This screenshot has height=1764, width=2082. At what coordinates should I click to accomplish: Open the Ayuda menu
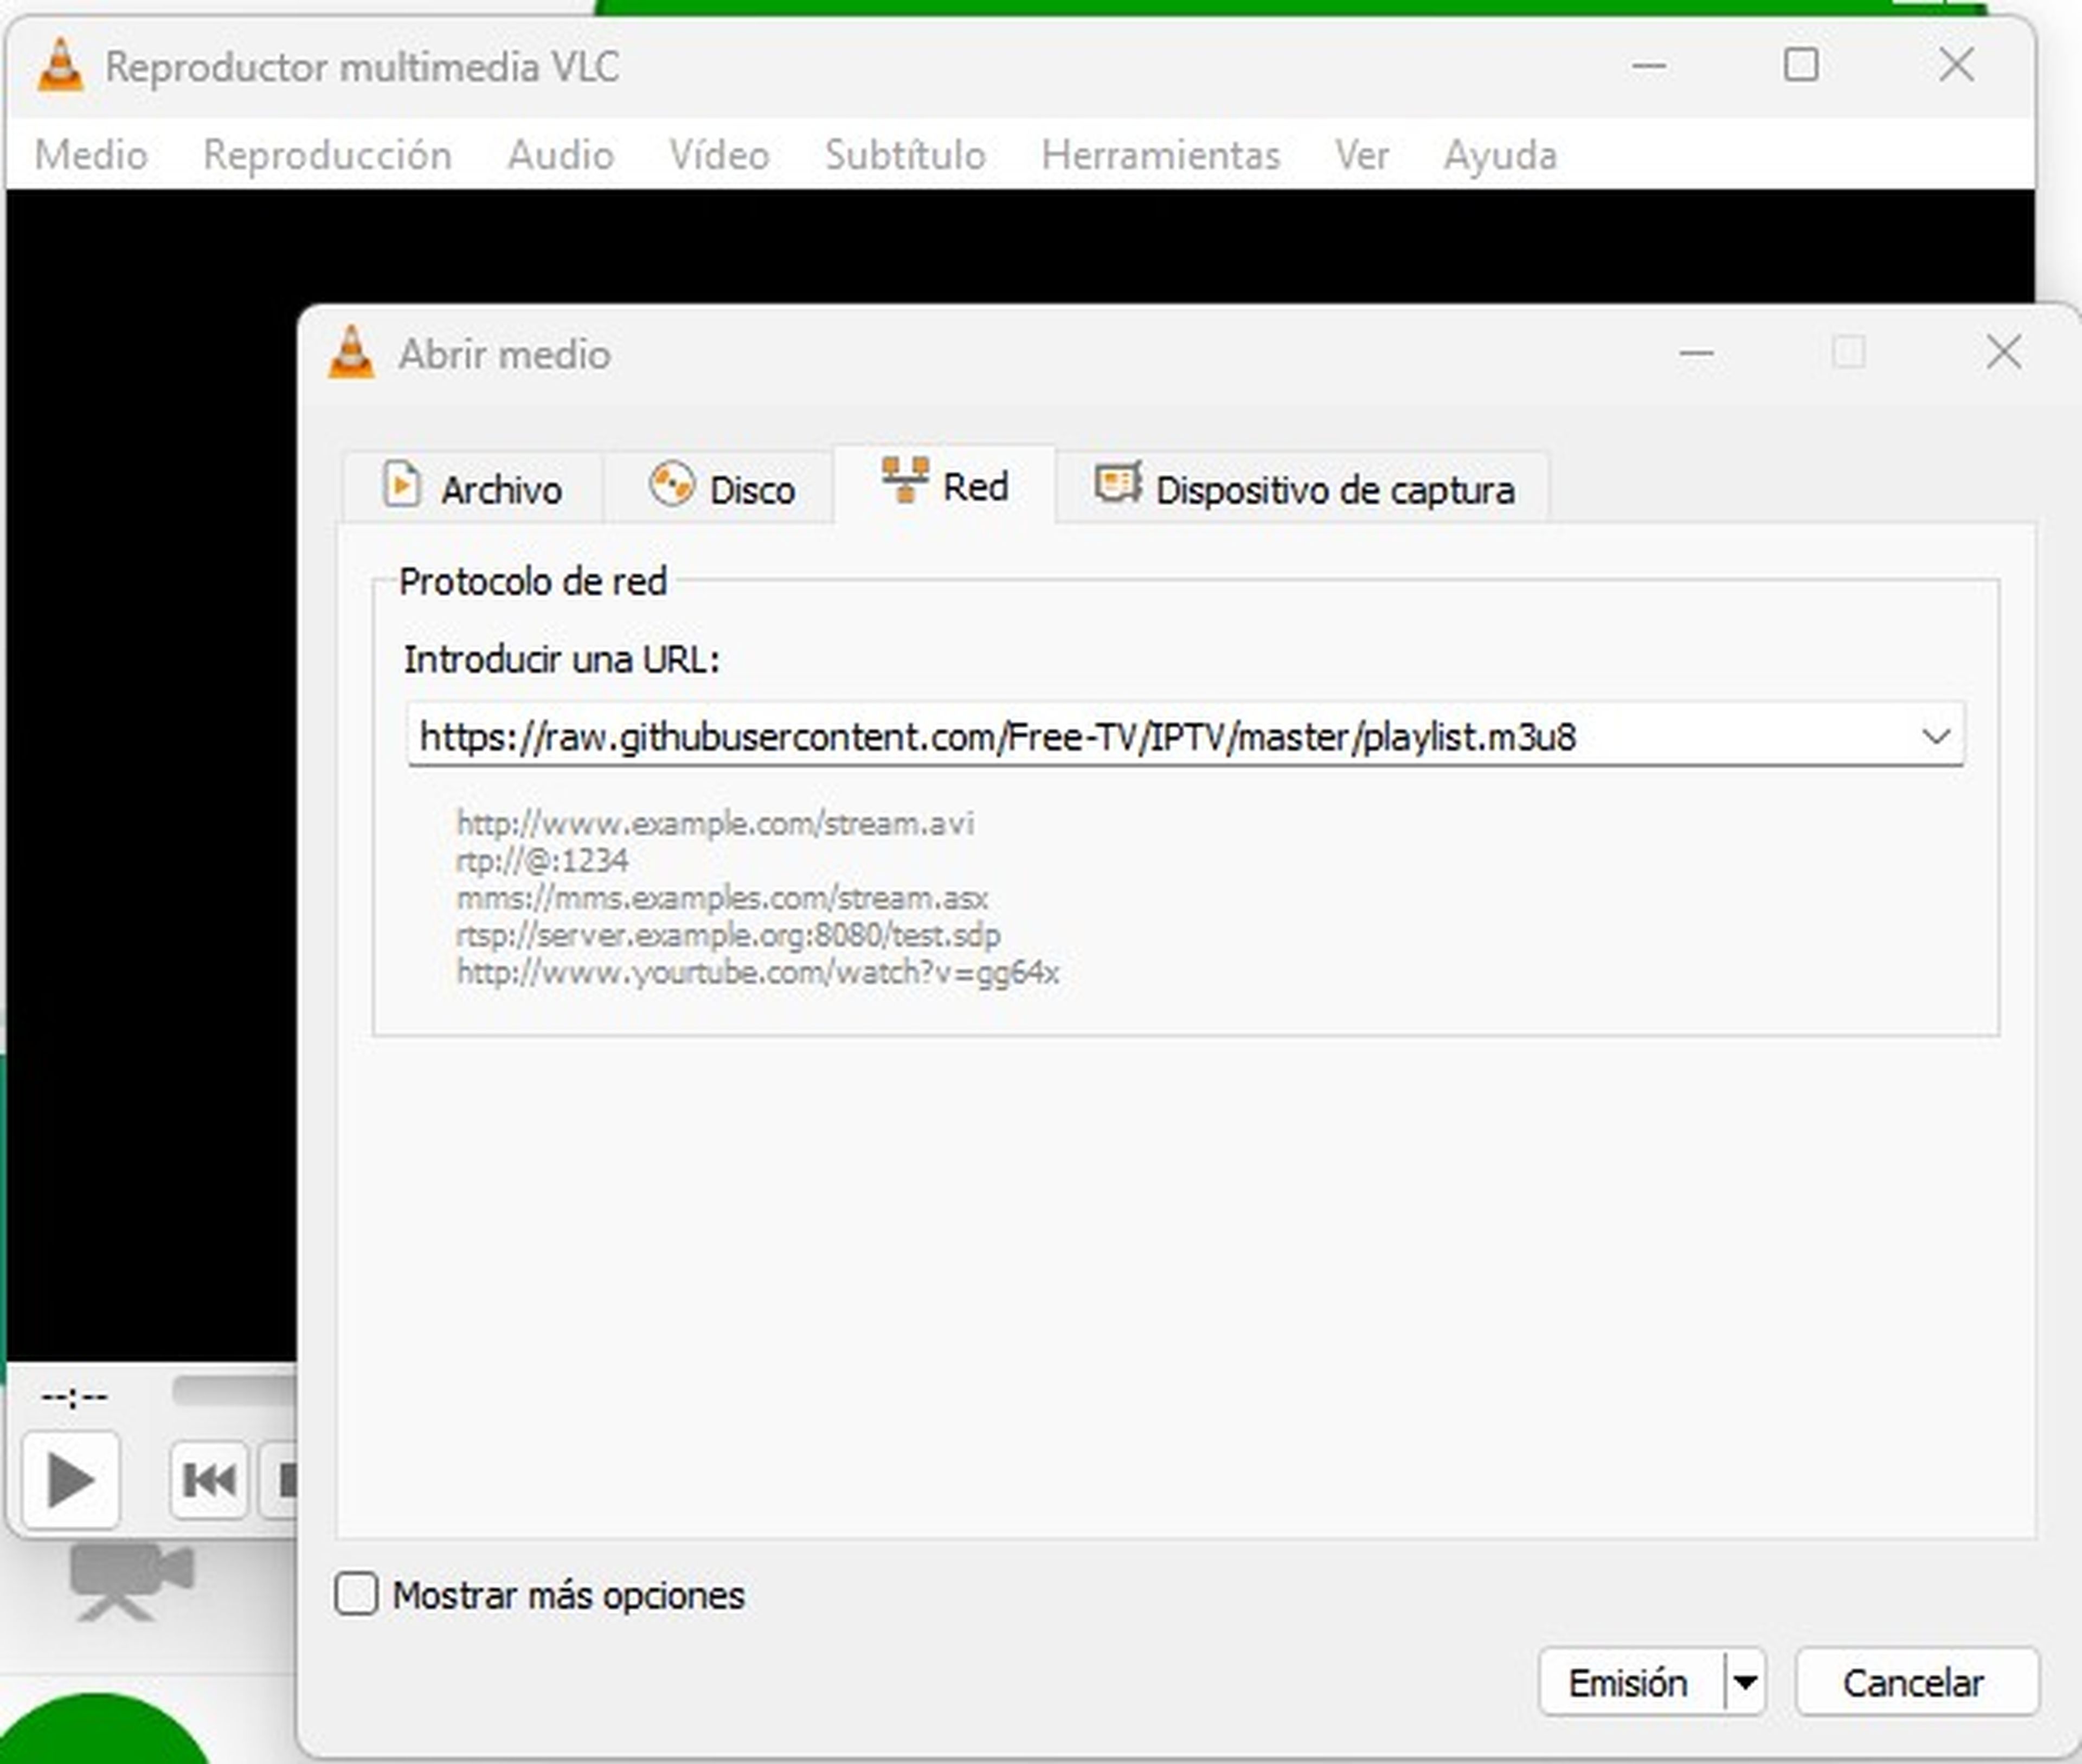coord(1500,155)
